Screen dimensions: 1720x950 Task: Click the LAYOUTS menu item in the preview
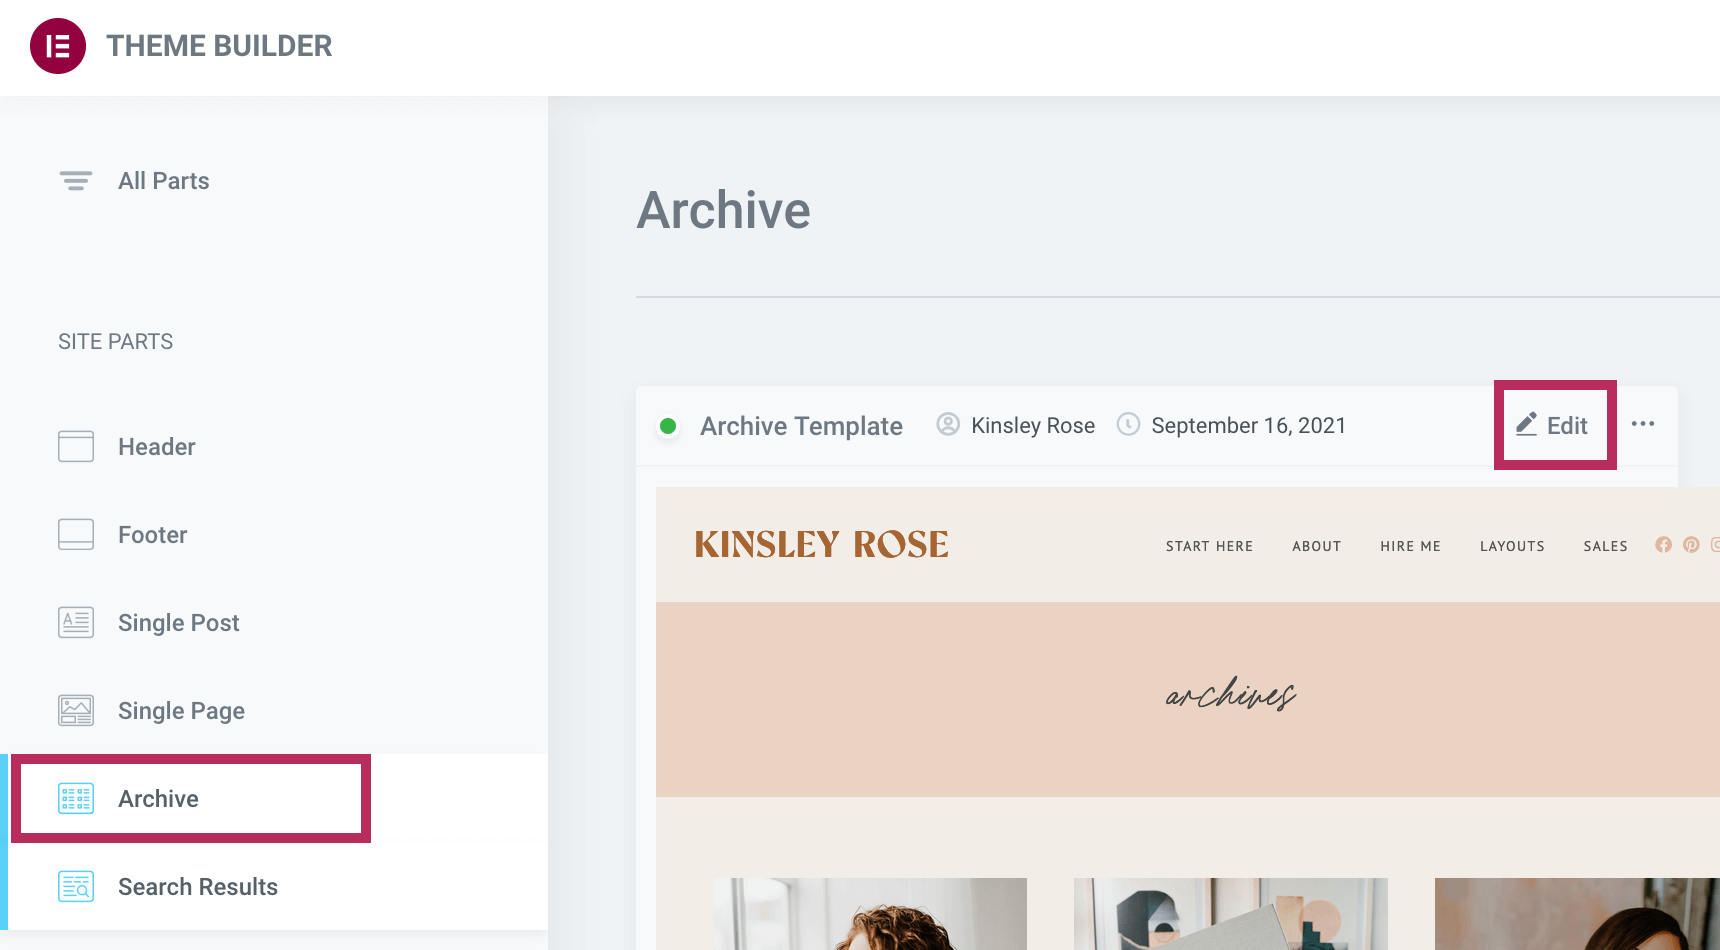pos(1512,546)
